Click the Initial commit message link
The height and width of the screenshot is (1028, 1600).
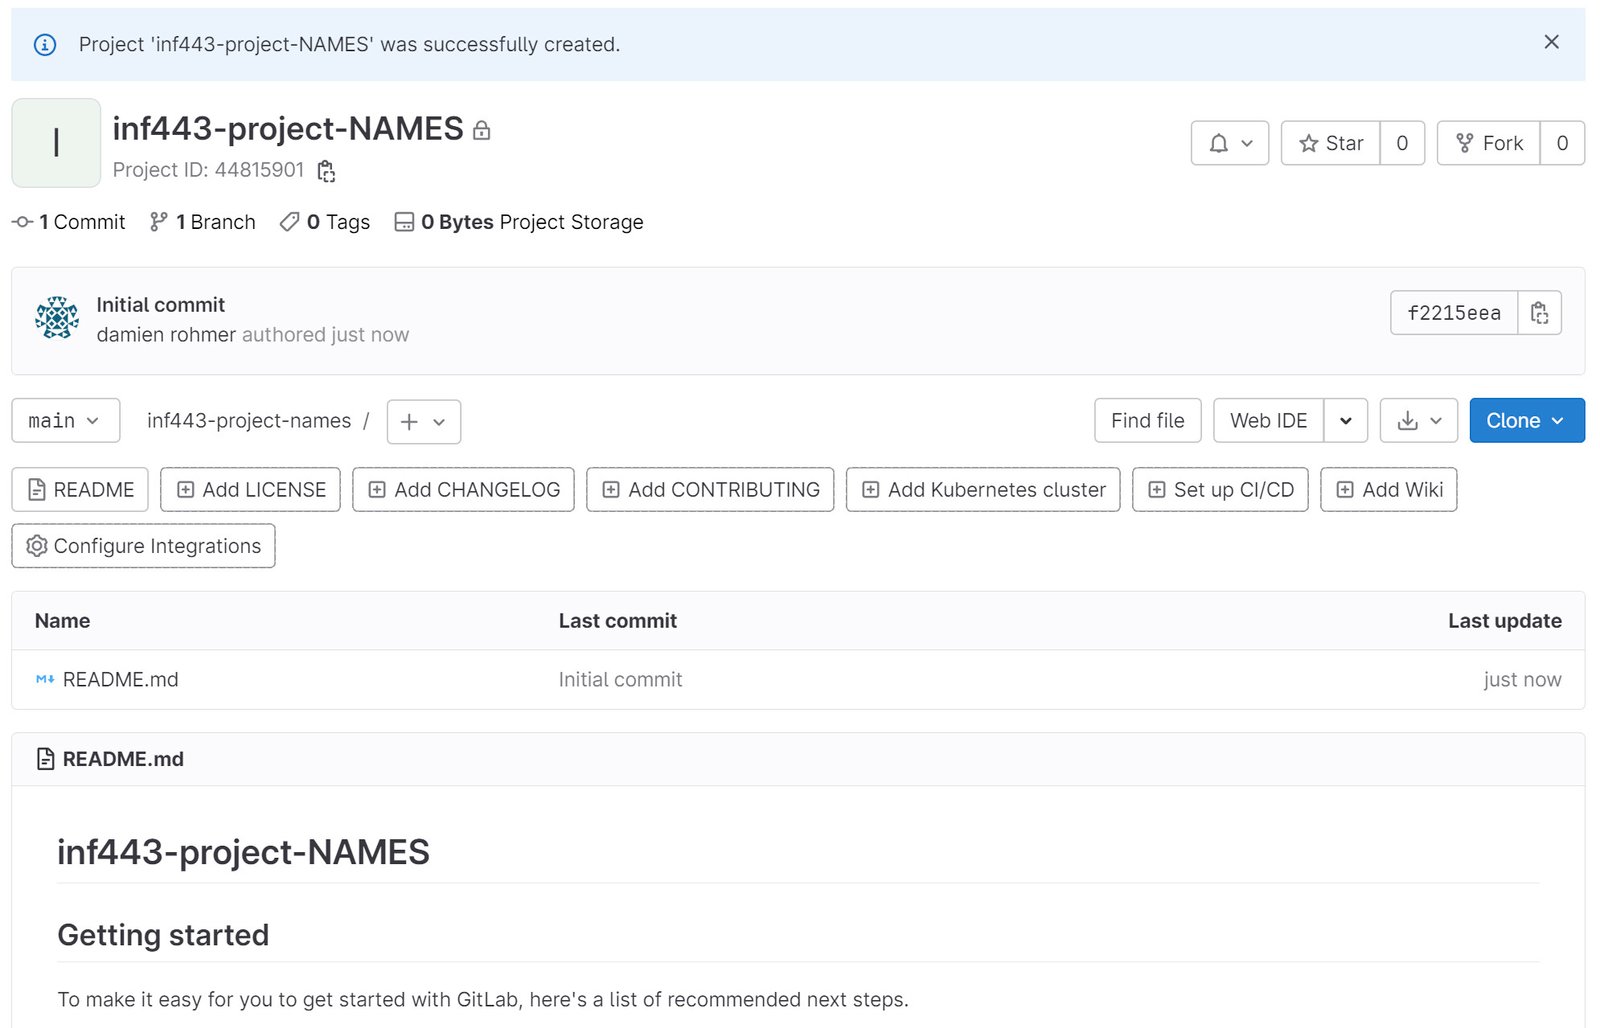click(x=160, y=304)
